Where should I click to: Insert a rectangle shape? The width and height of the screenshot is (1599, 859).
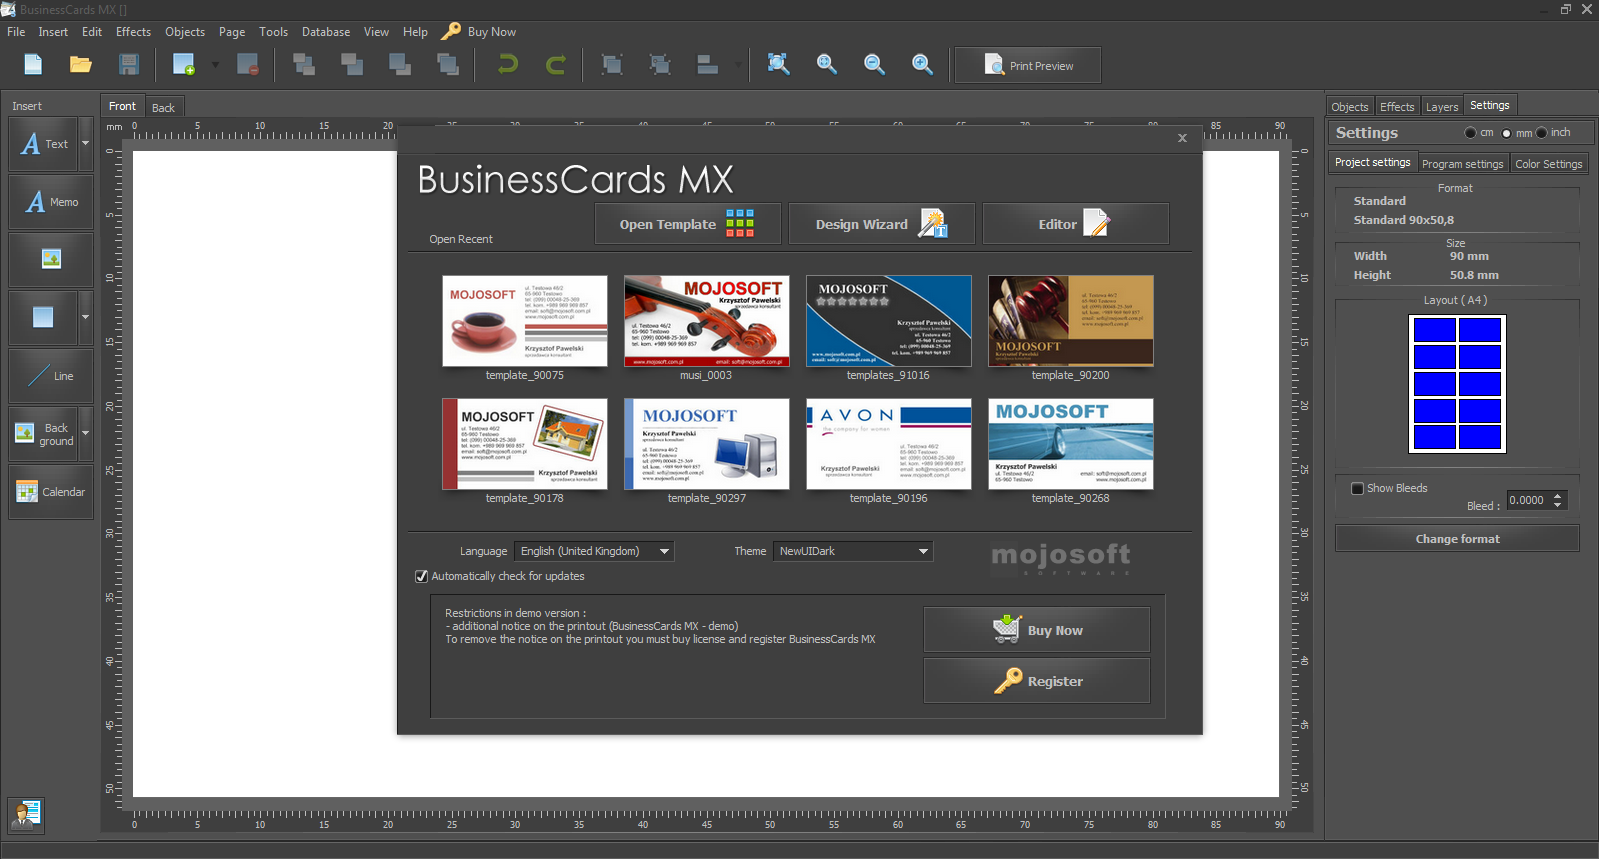(43, 318)
